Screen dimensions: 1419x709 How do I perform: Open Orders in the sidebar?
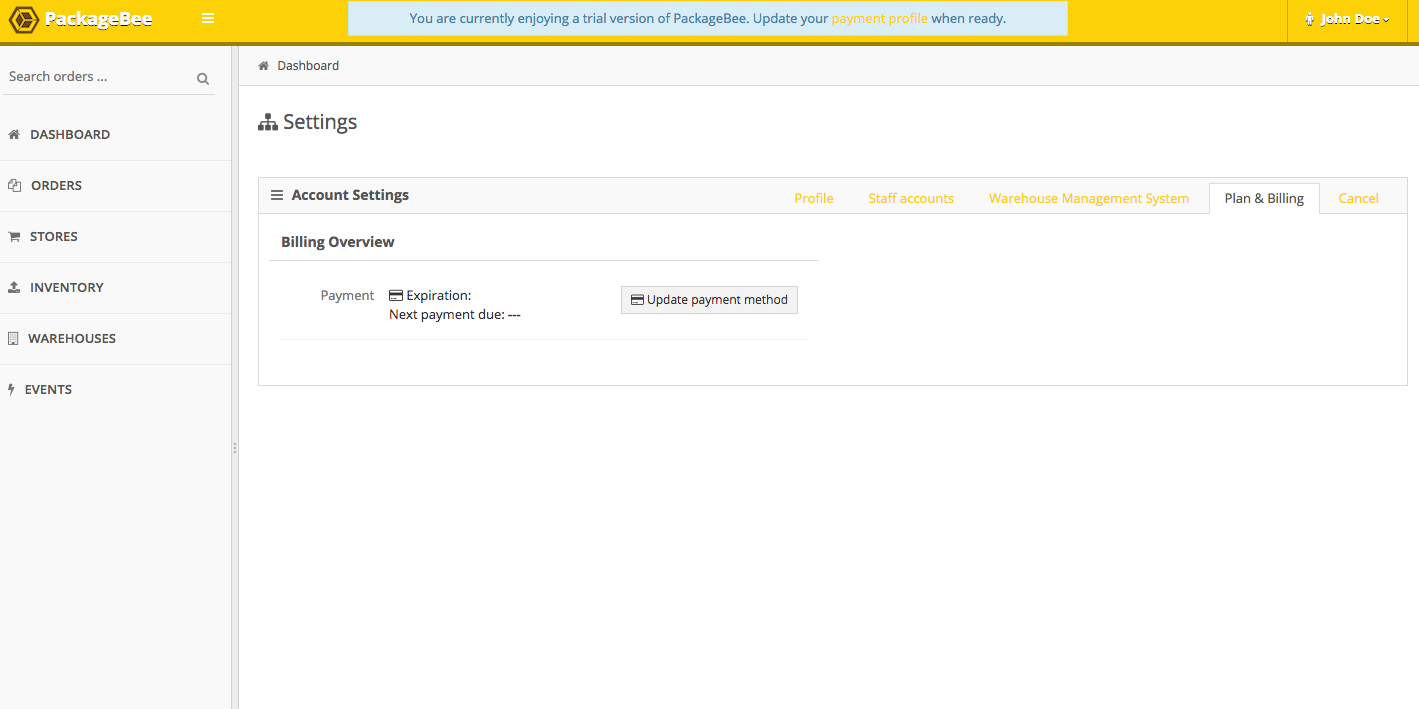(x=116, y=186)
